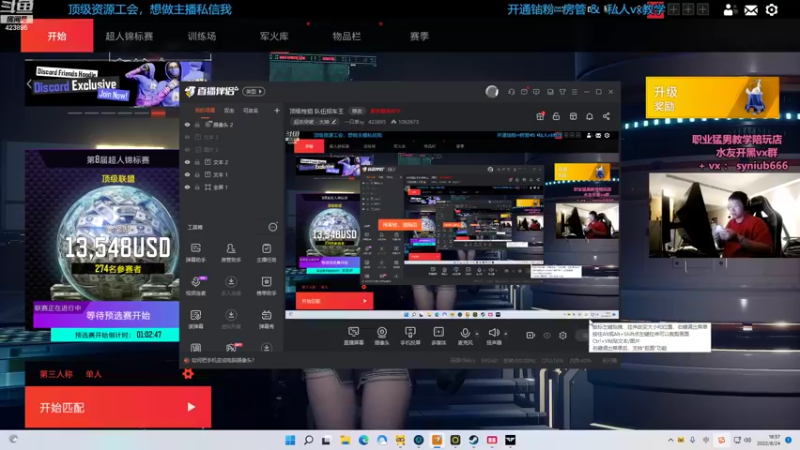Image resolution: width=800 pixels, height=450 pixels.
Task: Toggle visibility of 全屏 1 source
Action: point(187,187)
